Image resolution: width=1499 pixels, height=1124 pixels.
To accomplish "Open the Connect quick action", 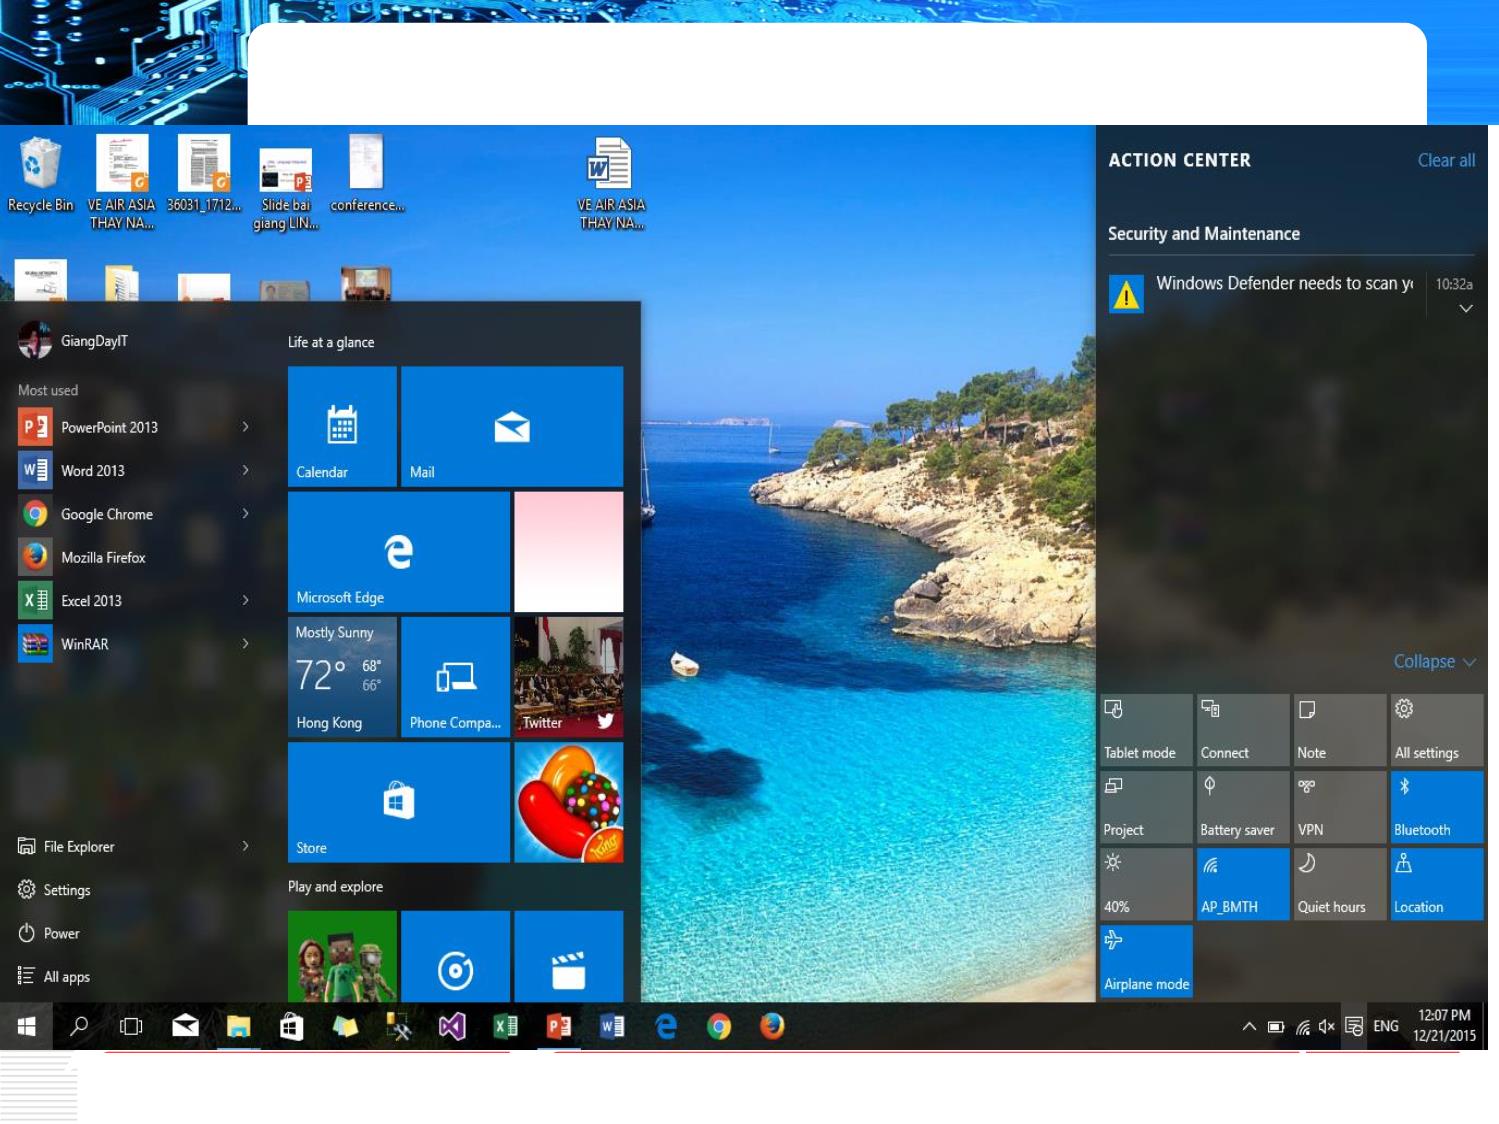I will coord(1243,730).
